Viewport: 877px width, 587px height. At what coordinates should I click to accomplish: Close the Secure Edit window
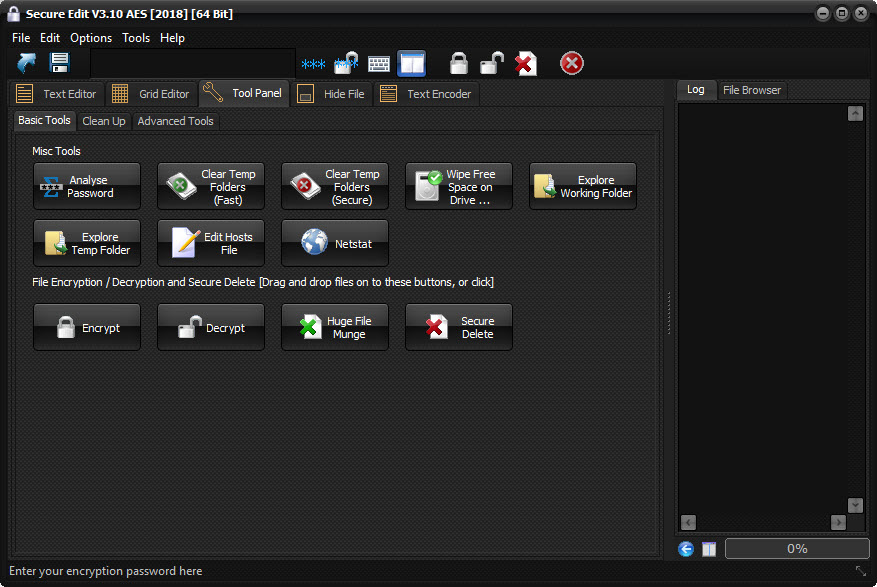[x=861, y=13]
